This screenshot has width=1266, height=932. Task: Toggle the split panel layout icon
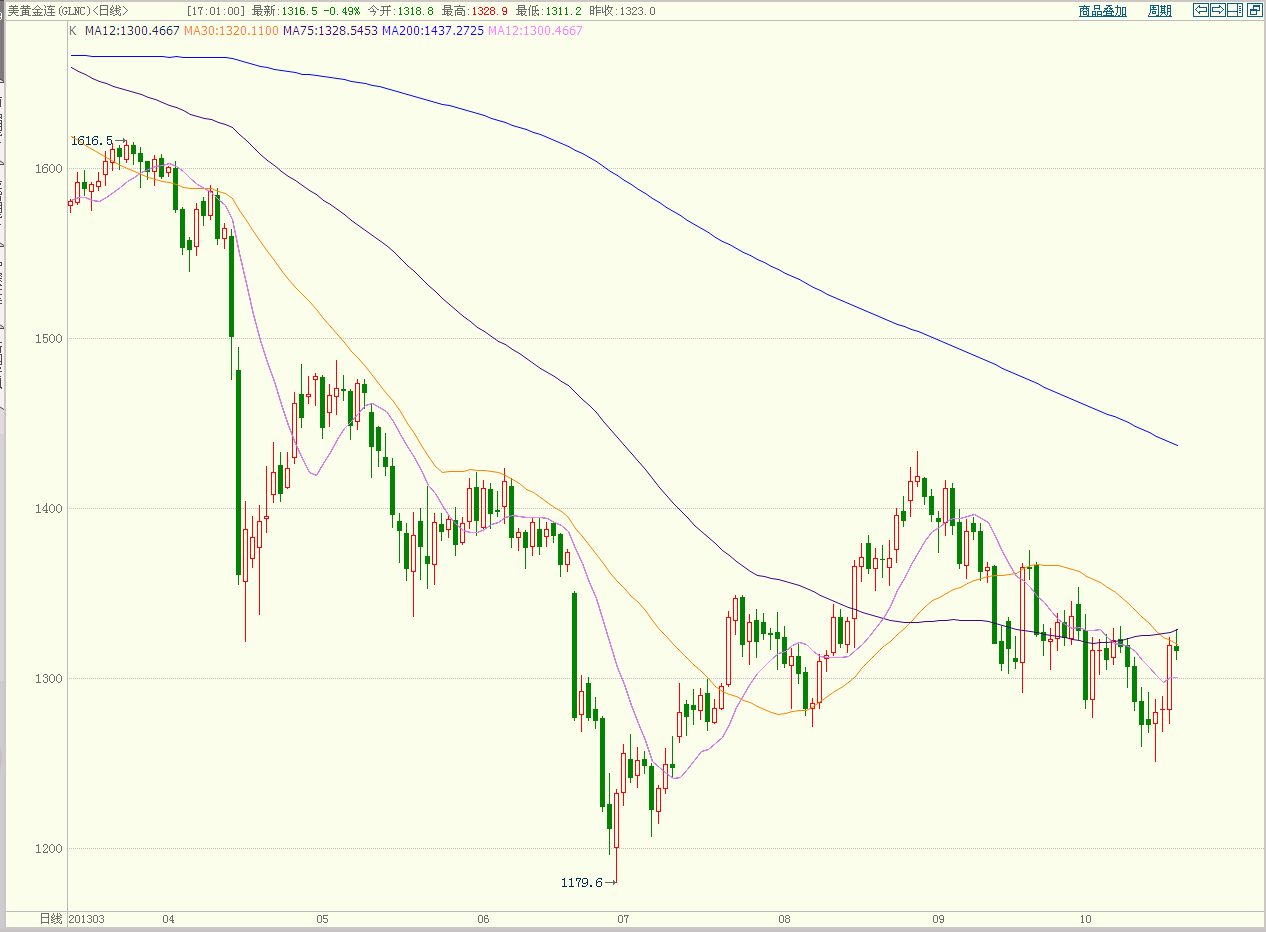[x=1234, y=10]
